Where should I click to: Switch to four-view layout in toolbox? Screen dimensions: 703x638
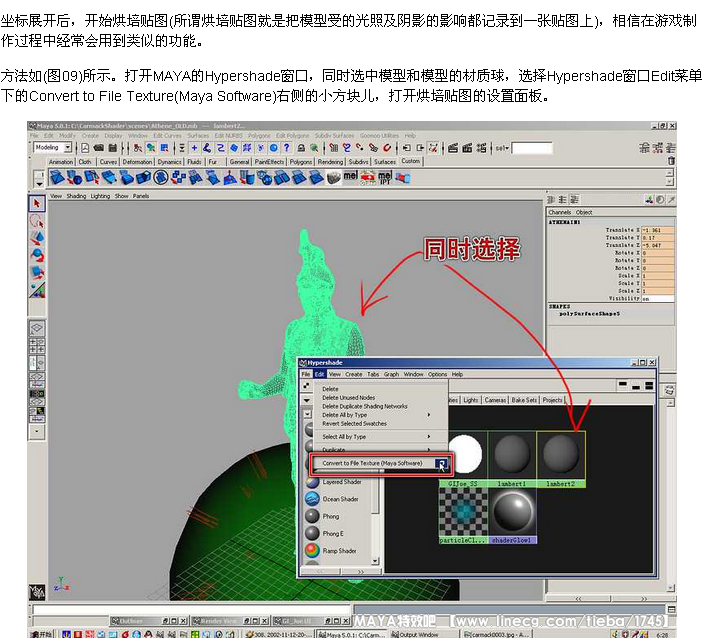[37, 345]
